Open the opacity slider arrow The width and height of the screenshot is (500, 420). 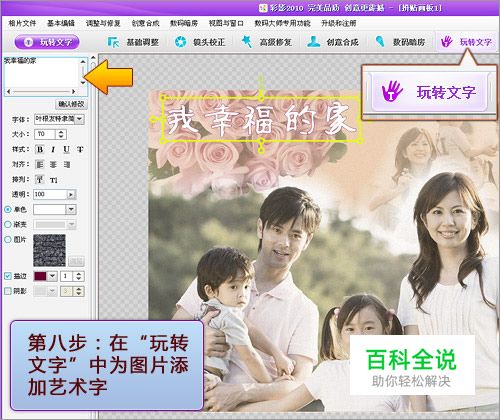point(71,194)
